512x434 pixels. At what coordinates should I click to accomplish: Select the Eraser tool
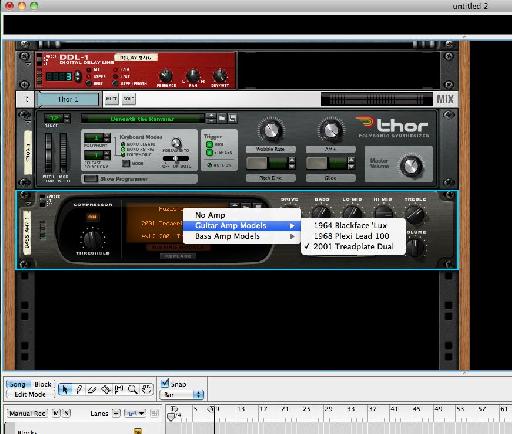click(x=92, y=389)
